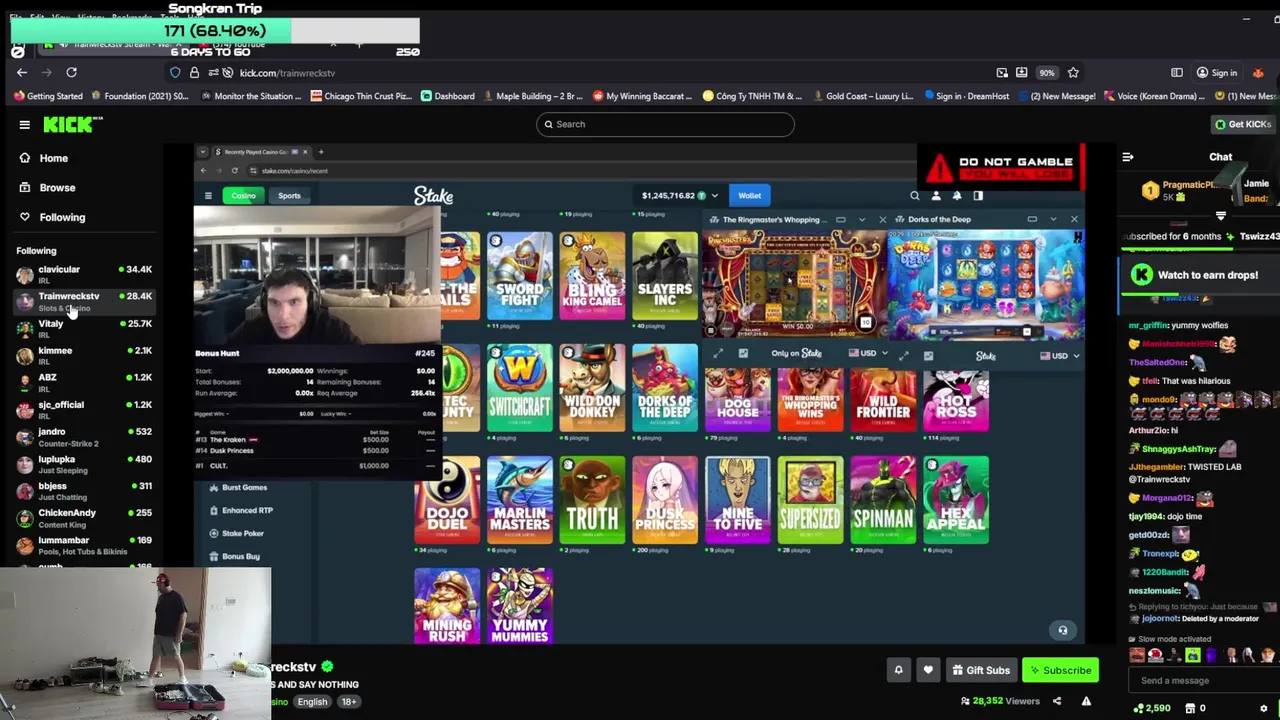Open chat settings gear icon
The height and width of the screenshot is (720, 1280).
pos(1264,708)
